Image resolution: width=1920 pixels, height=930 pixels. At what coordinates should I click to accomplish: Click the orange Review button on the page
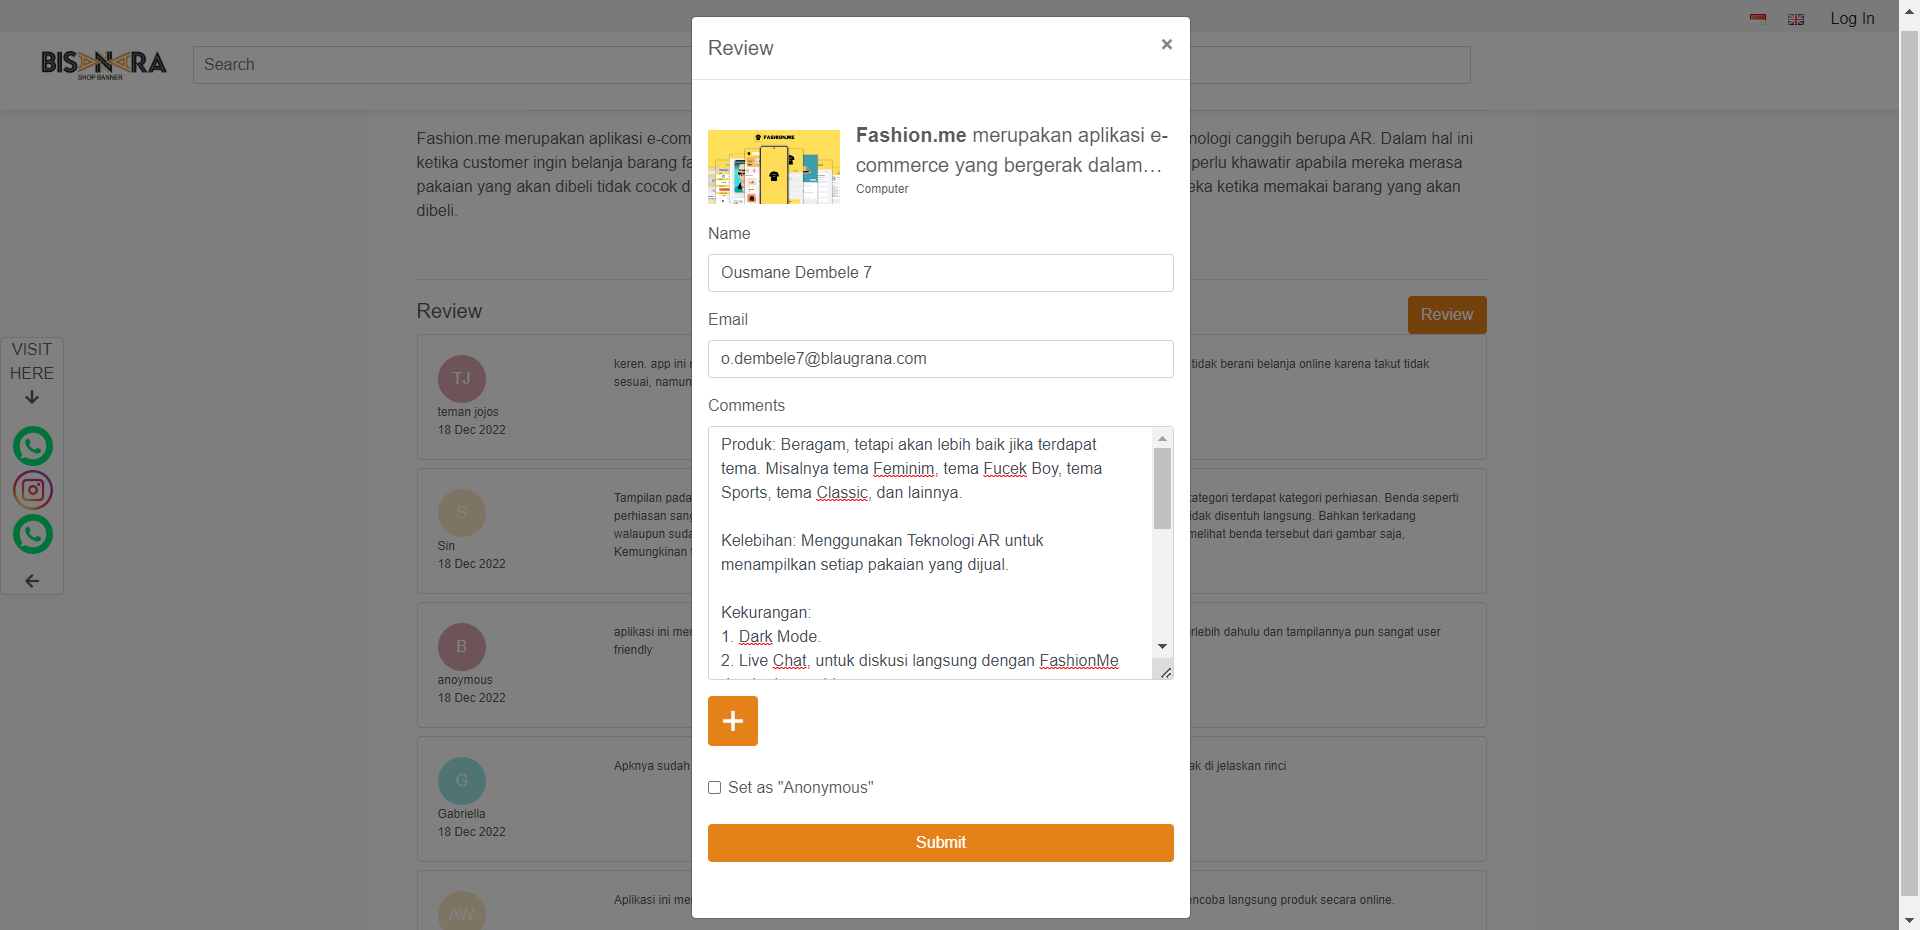[1447, 315]
